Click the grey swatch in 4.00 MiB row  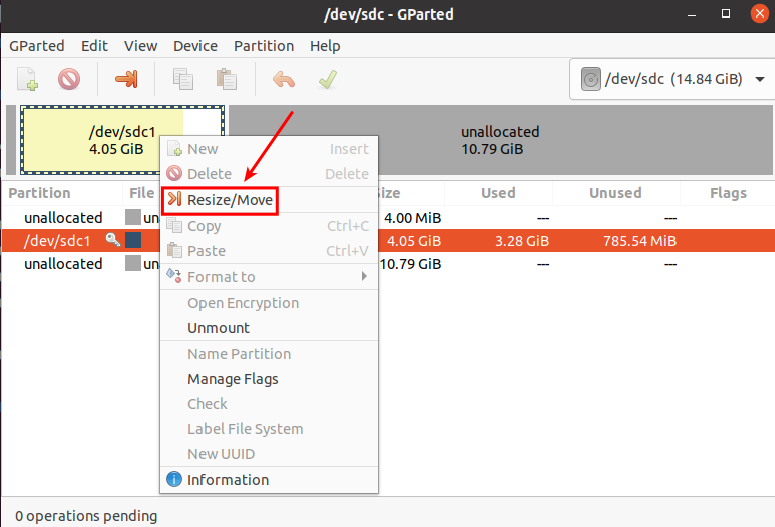coord(133,217)
